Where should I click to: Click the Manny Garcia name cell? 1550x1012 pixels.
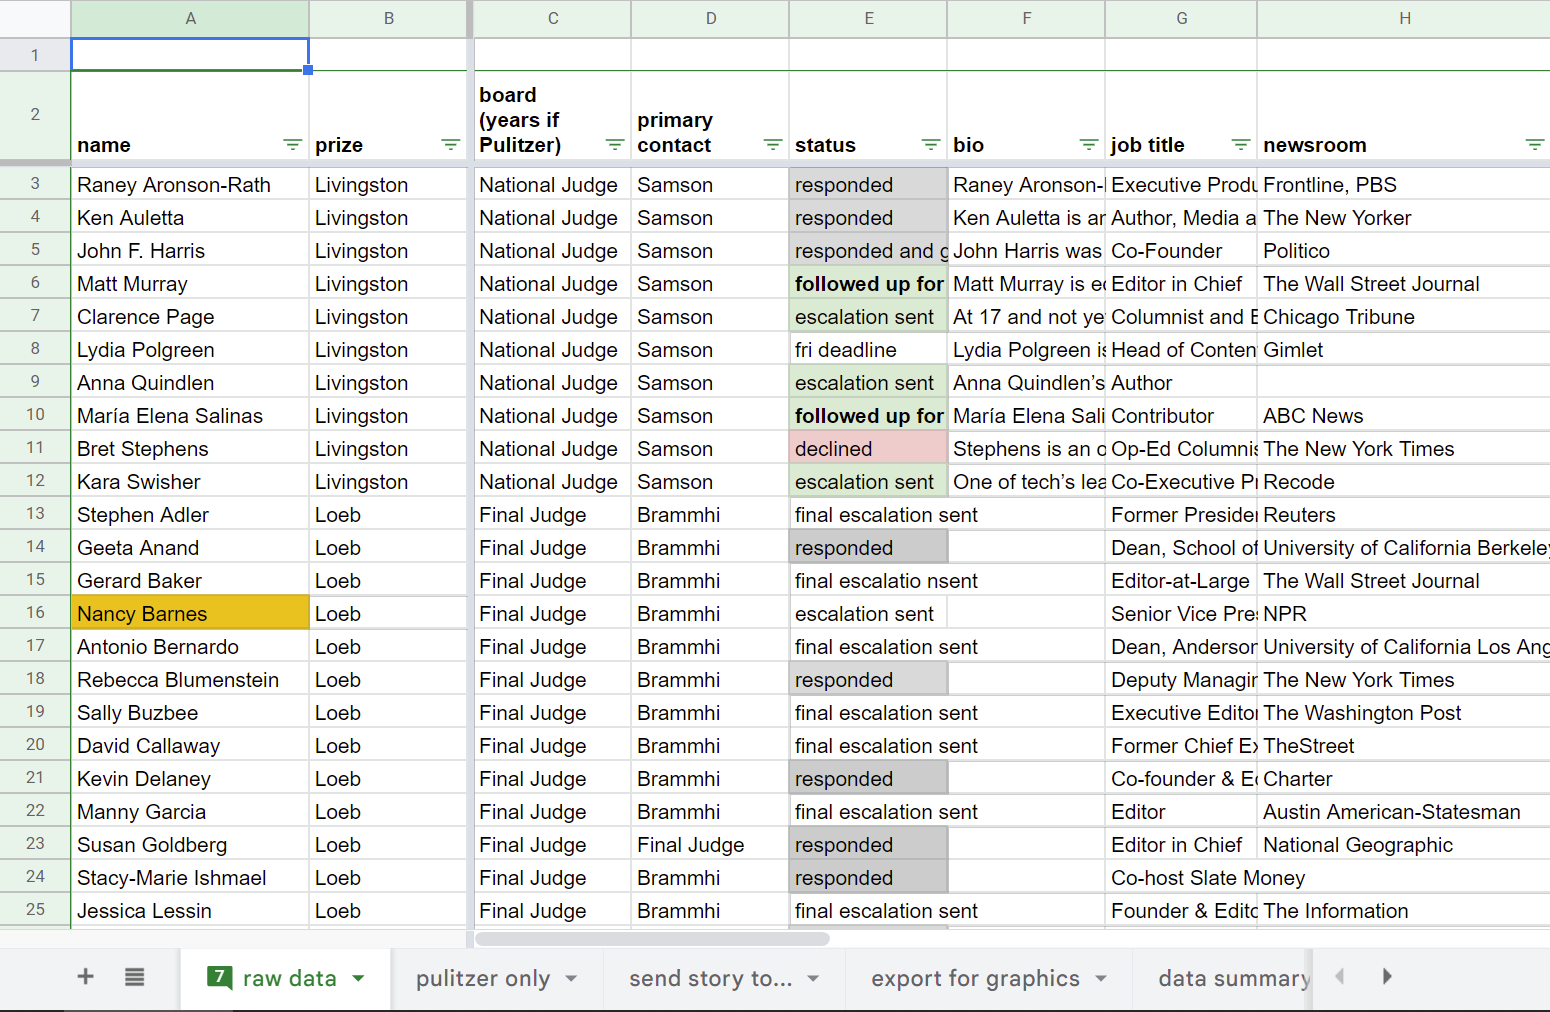(x=190, y=811)
